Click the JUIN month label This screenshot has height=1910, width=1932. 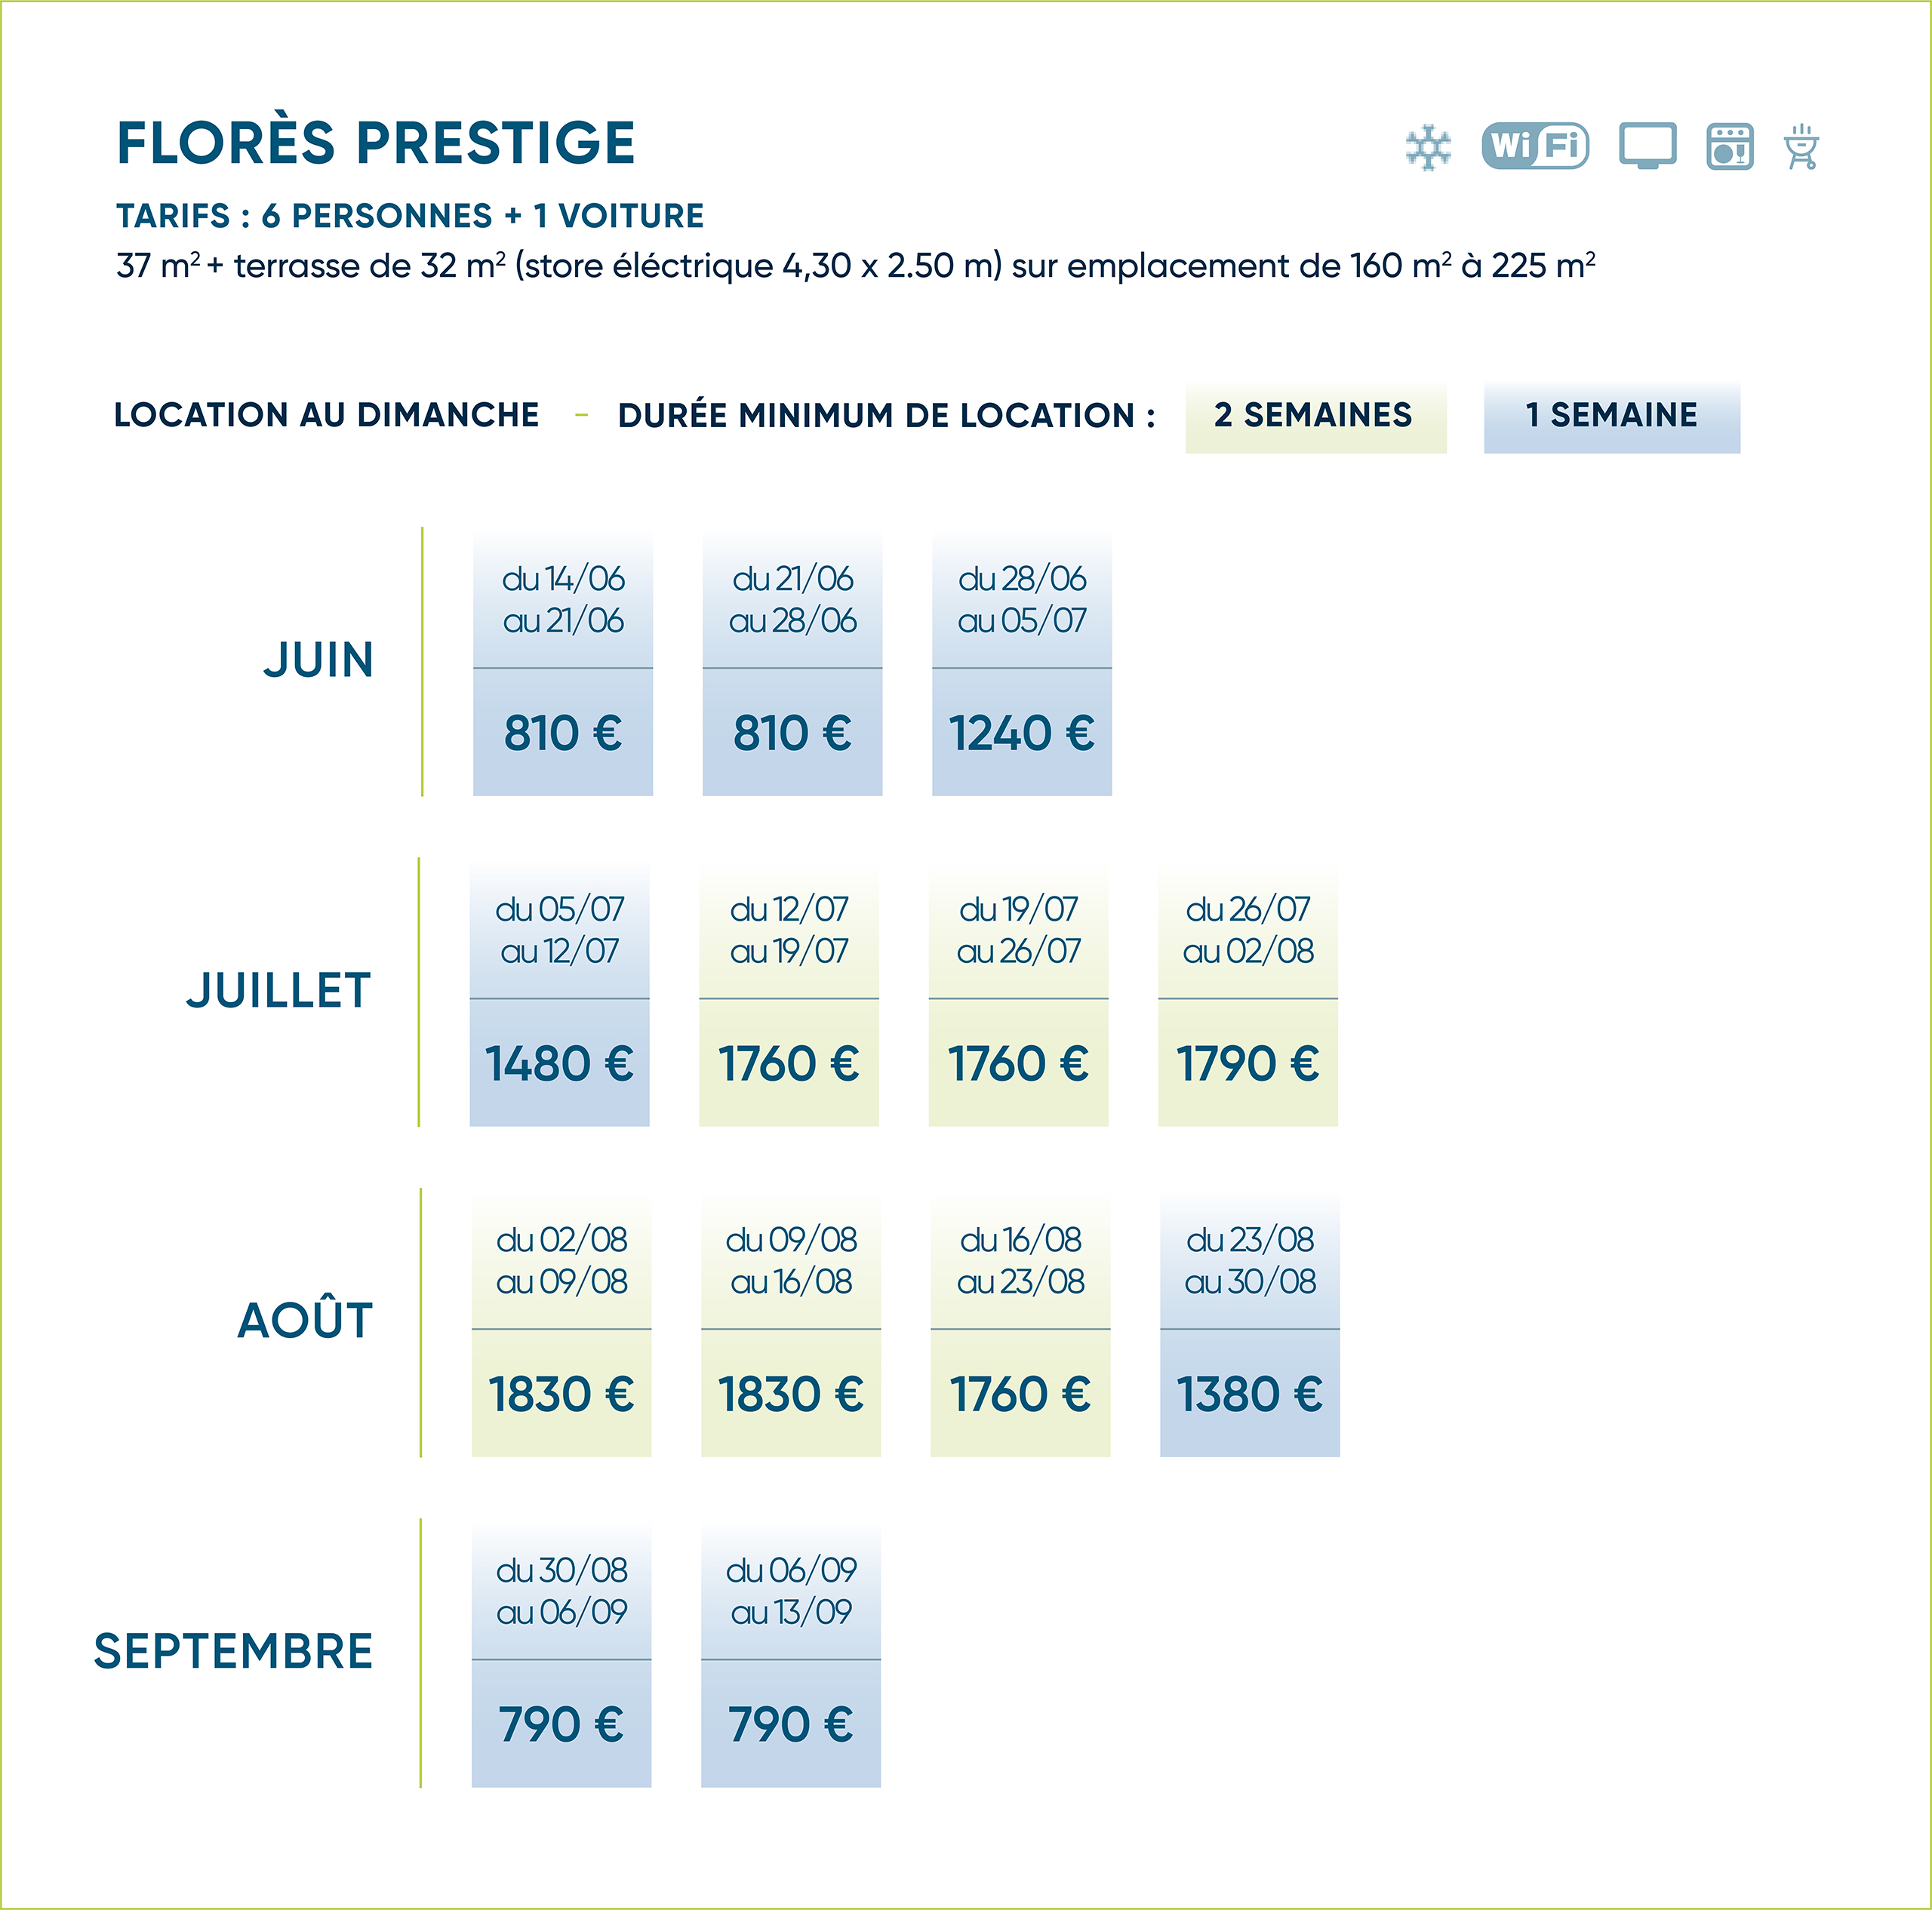[319, 661]
